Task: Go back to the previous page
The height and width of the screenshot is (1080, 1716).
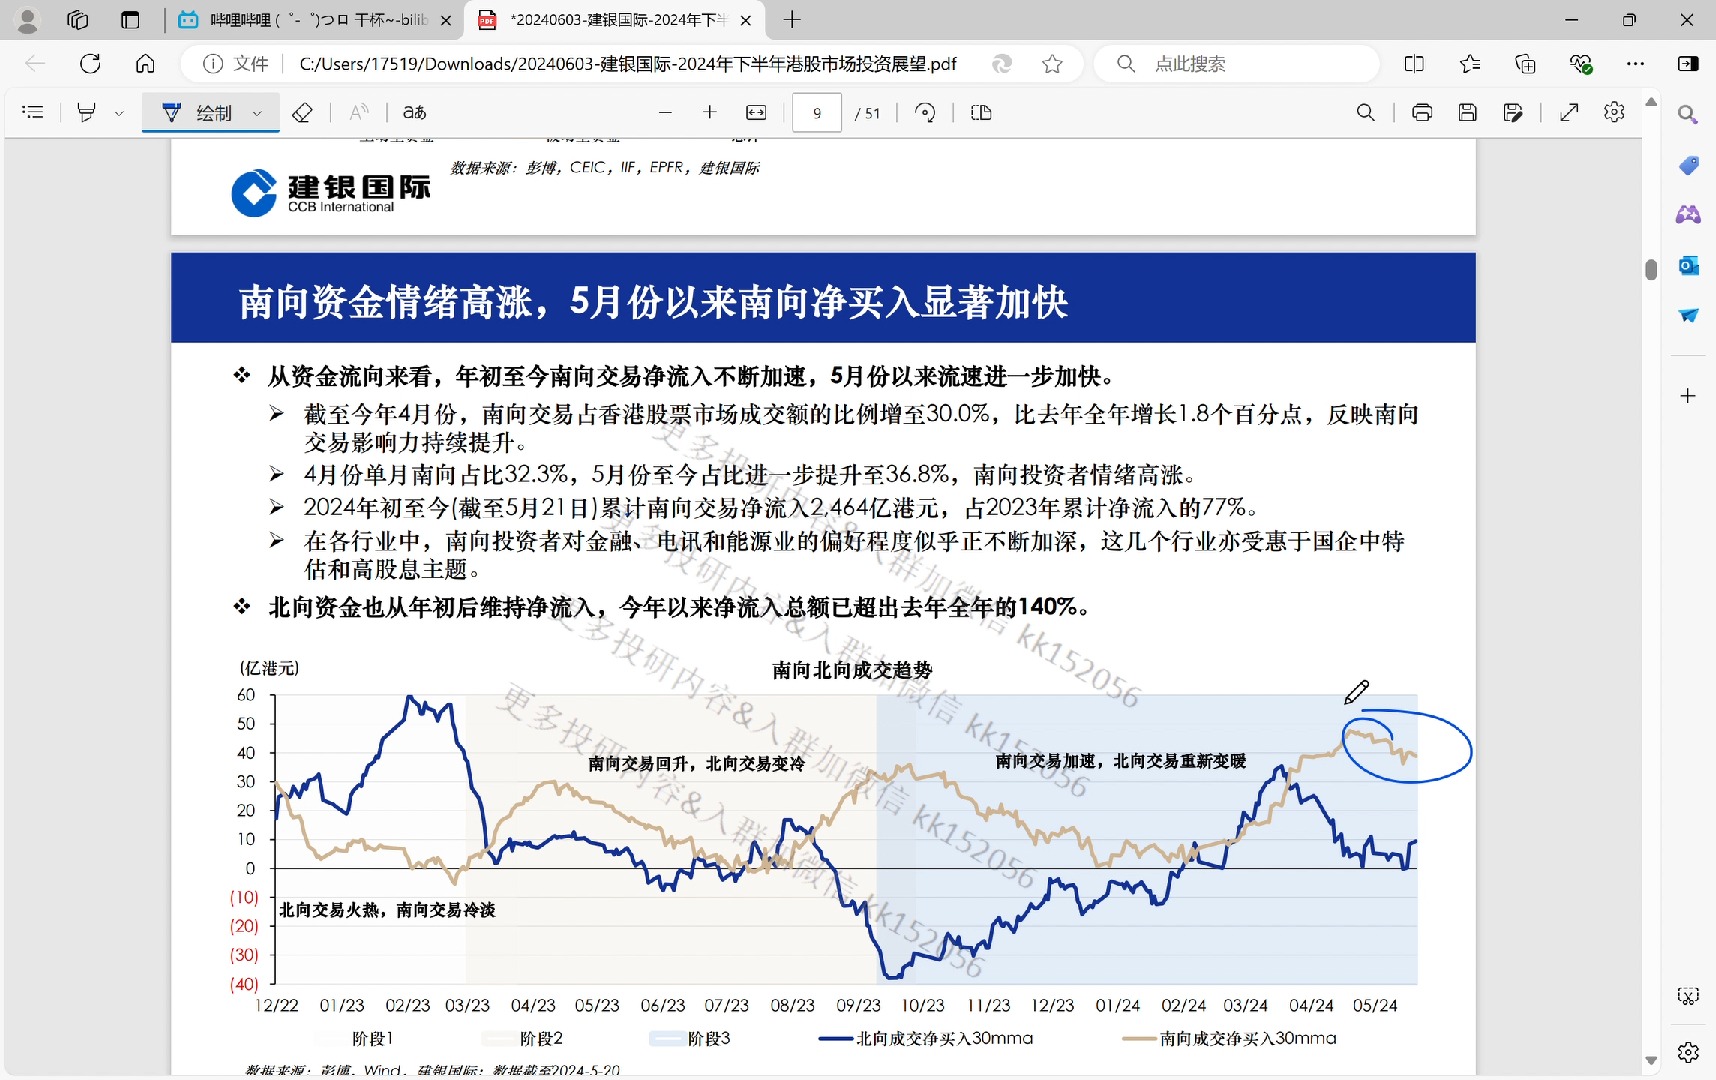Action: 35,64
